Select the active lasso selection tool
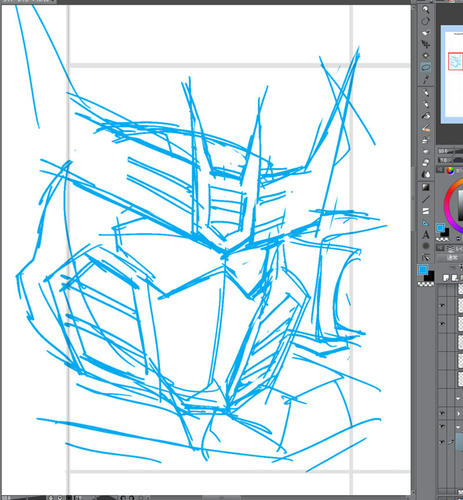463x500 pixels. coord(426,67)
